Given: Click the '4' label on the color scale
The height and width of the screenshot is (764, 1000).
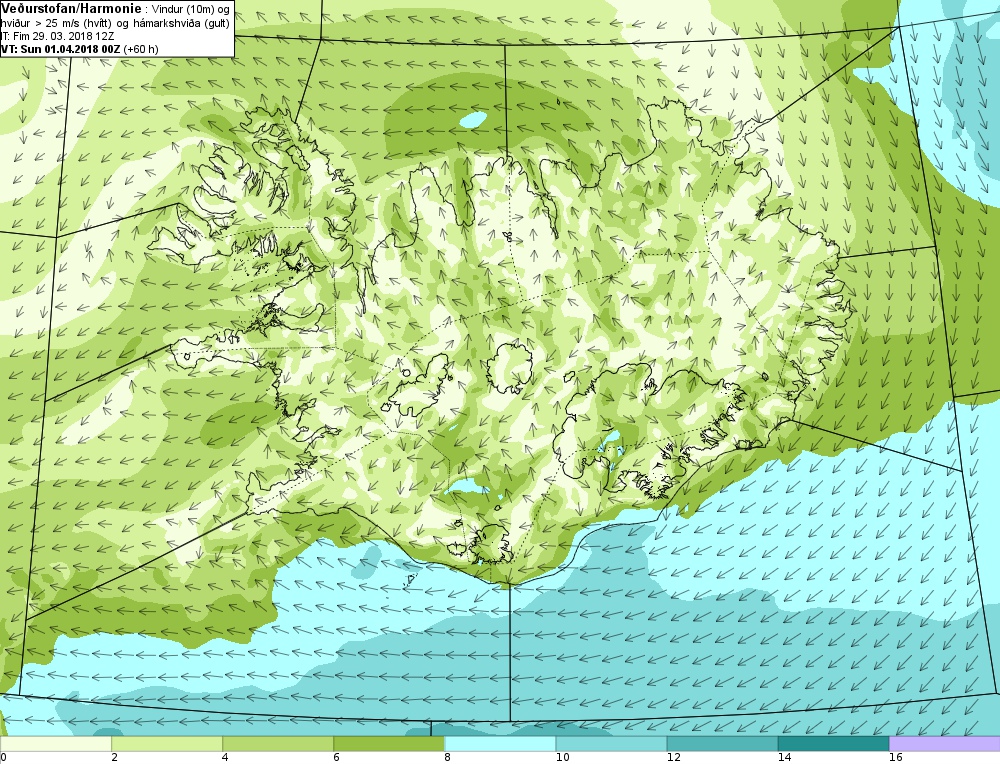Looking at the screenshot, I should click(x=225, y=758).
